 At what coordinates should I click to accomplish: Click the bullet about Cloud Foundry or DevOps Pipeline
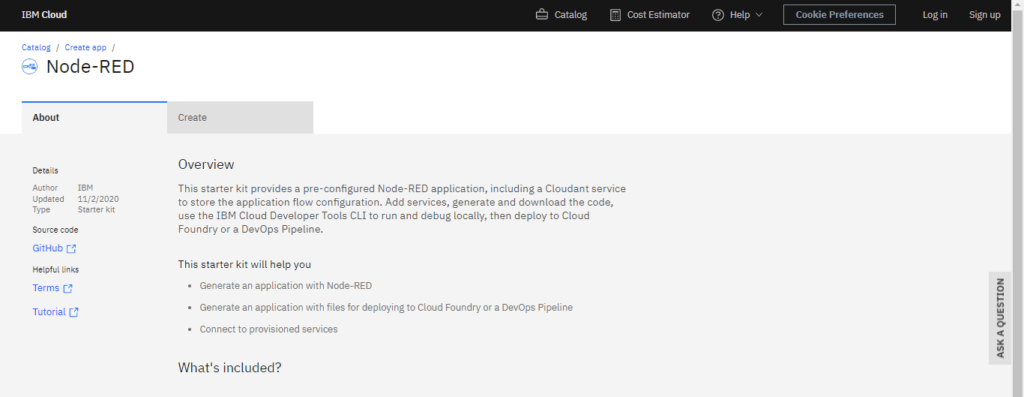[386, 308]
